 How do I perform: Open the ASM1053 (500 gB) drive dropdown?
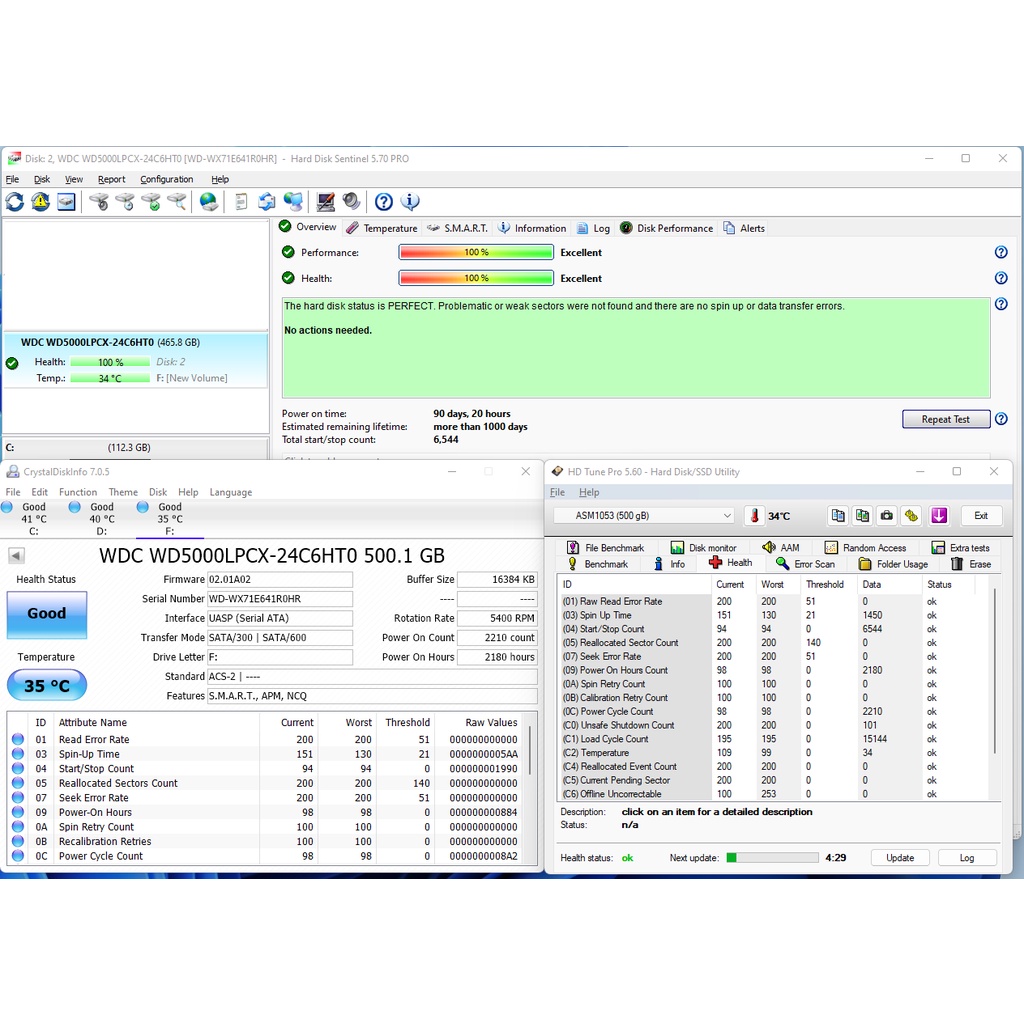point(645,516)
